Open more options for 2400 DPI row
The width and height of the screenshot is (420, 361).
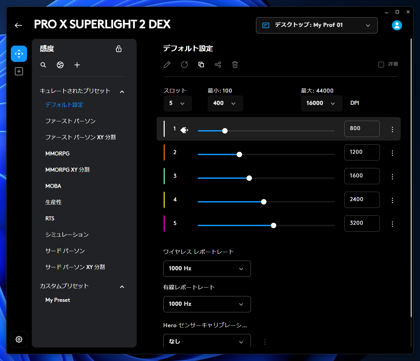(392, 200)
